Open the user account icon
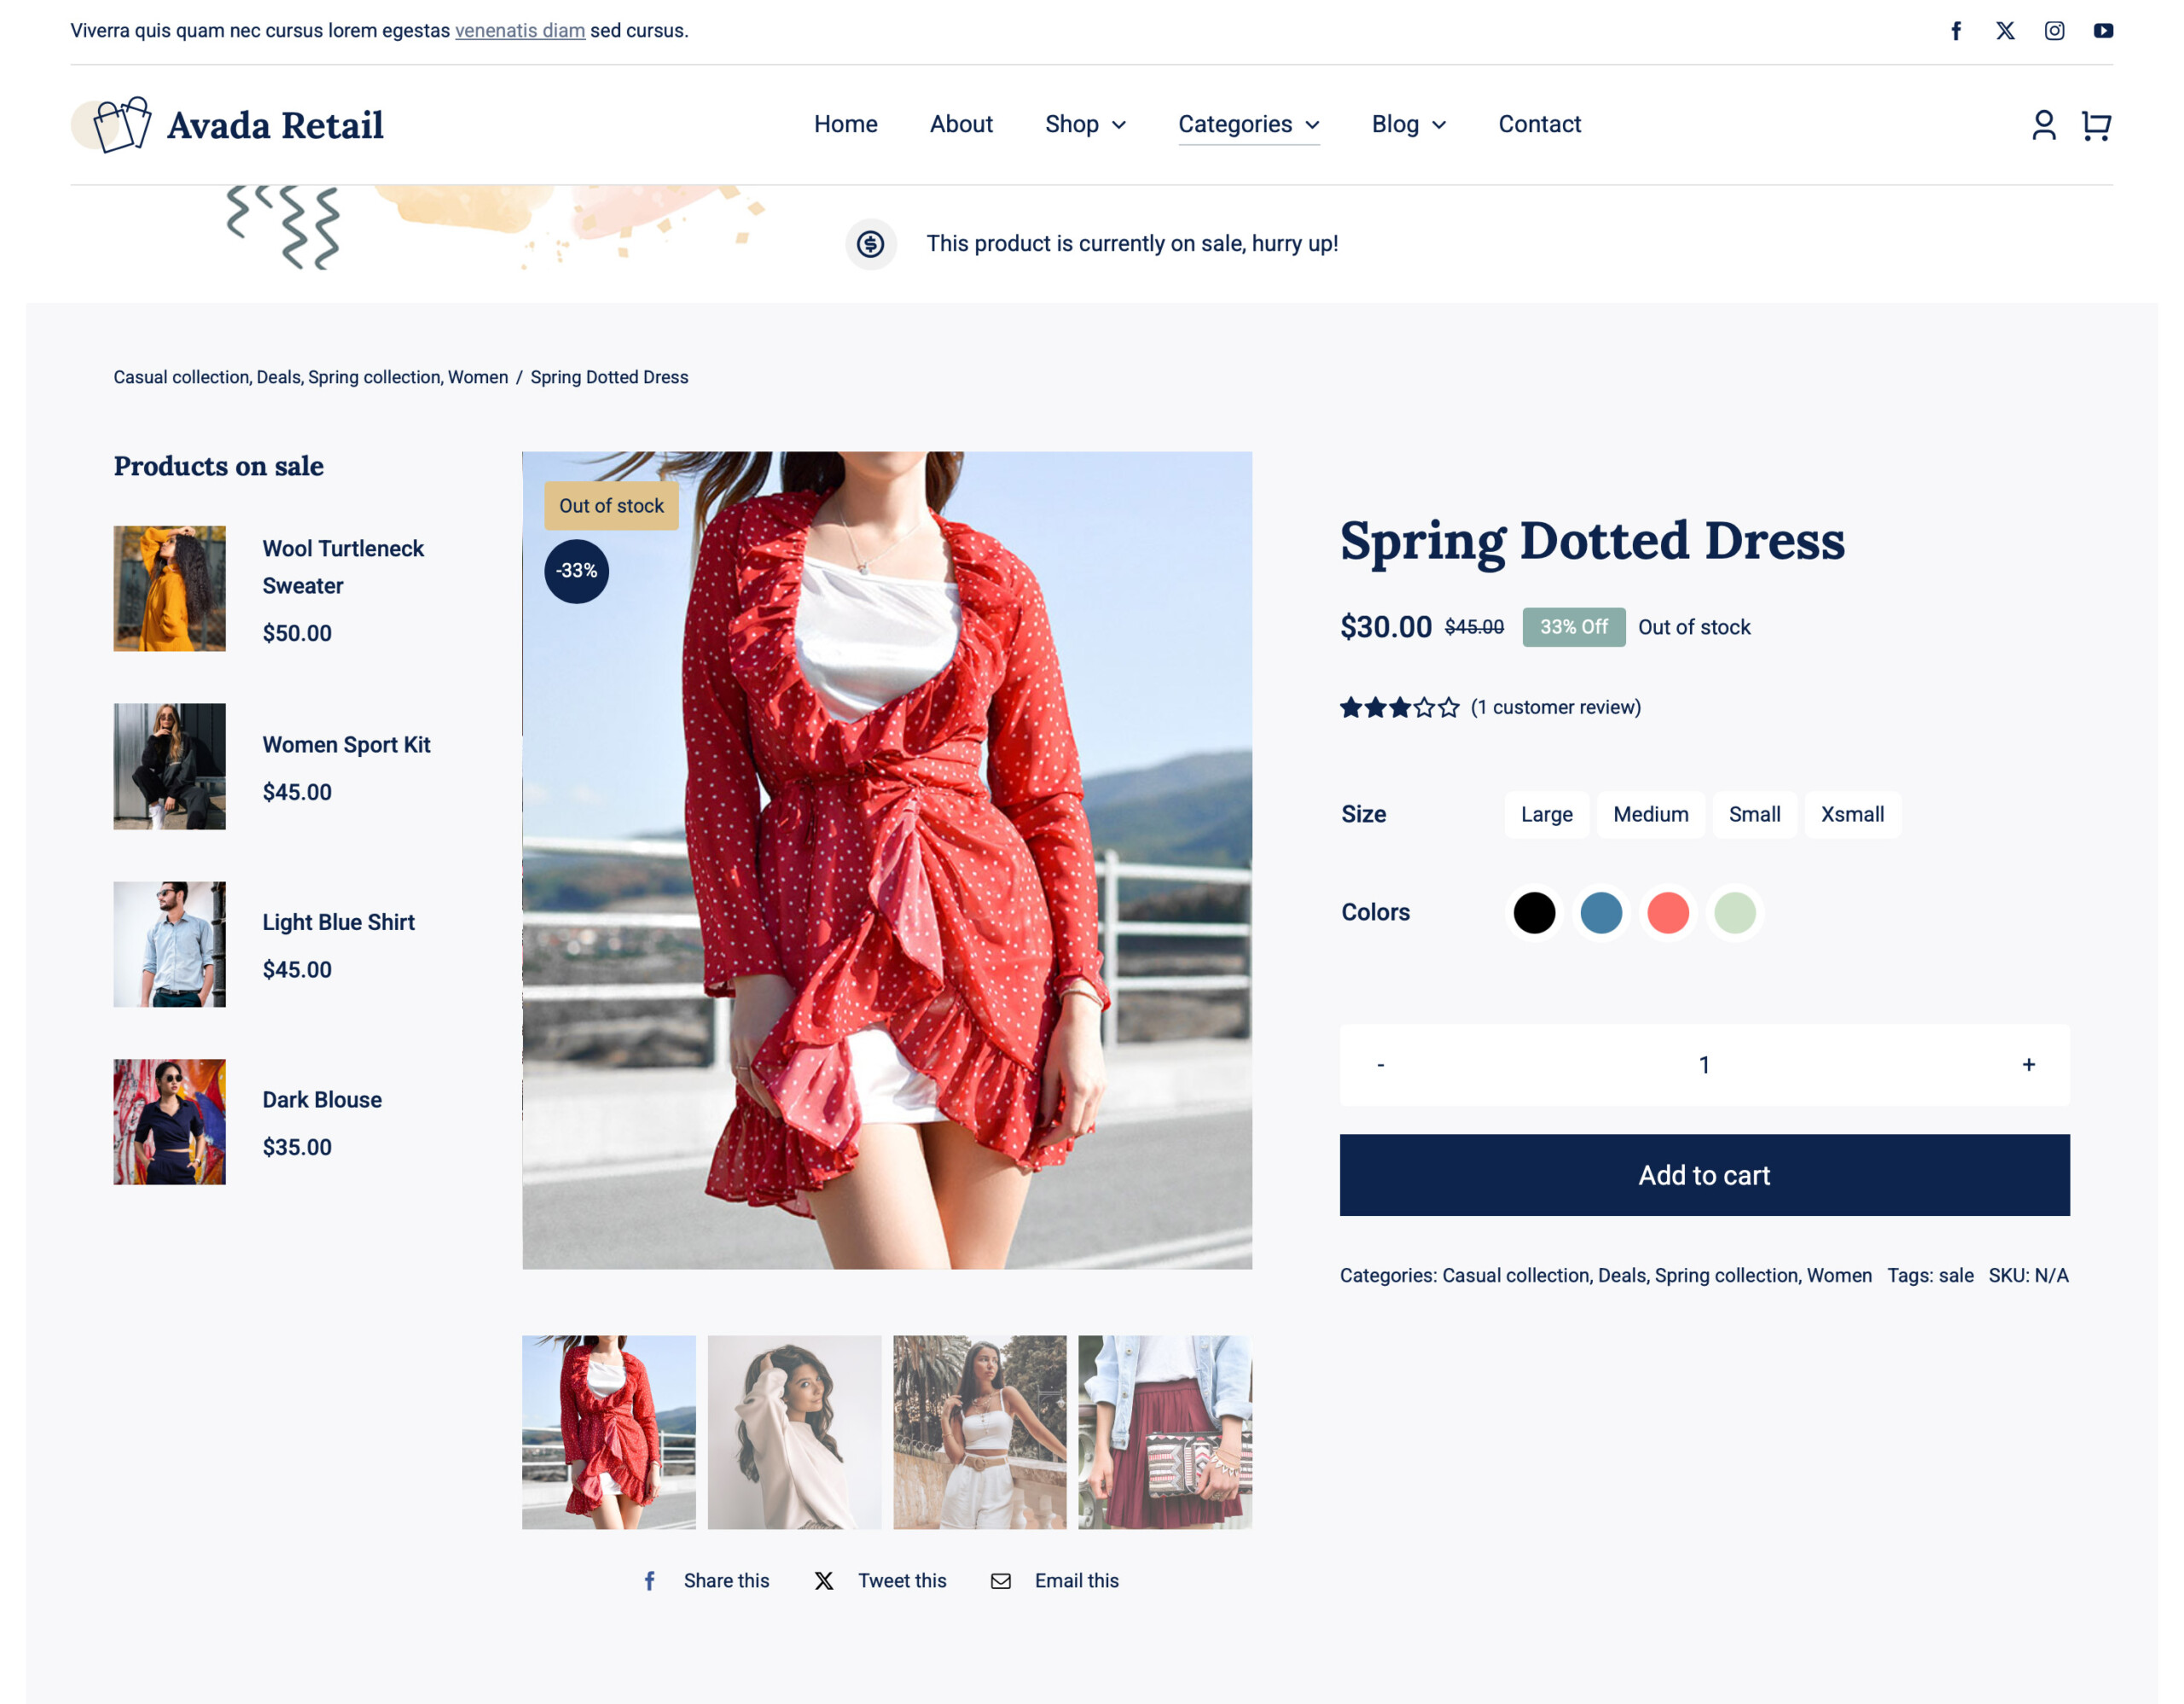2184x1704 pixels. pos(2044,125)
